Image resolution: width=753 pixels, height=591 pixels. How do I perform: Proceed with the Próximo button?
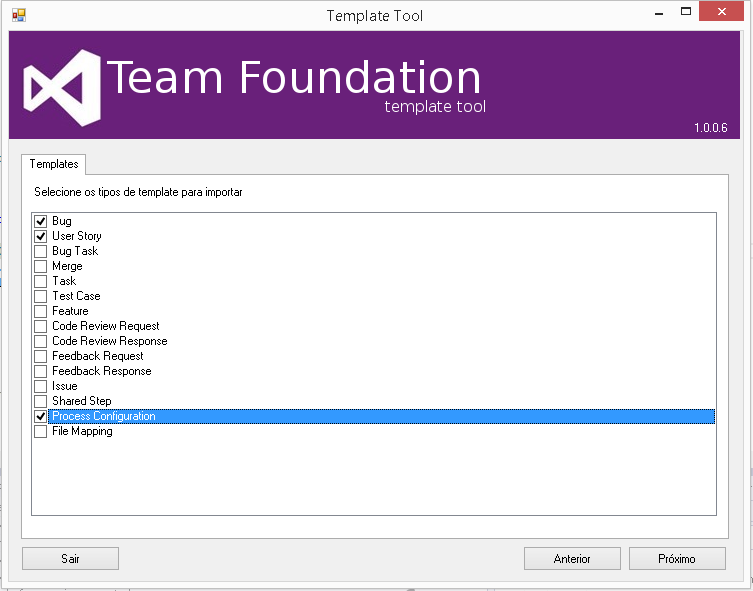[677, 558]
